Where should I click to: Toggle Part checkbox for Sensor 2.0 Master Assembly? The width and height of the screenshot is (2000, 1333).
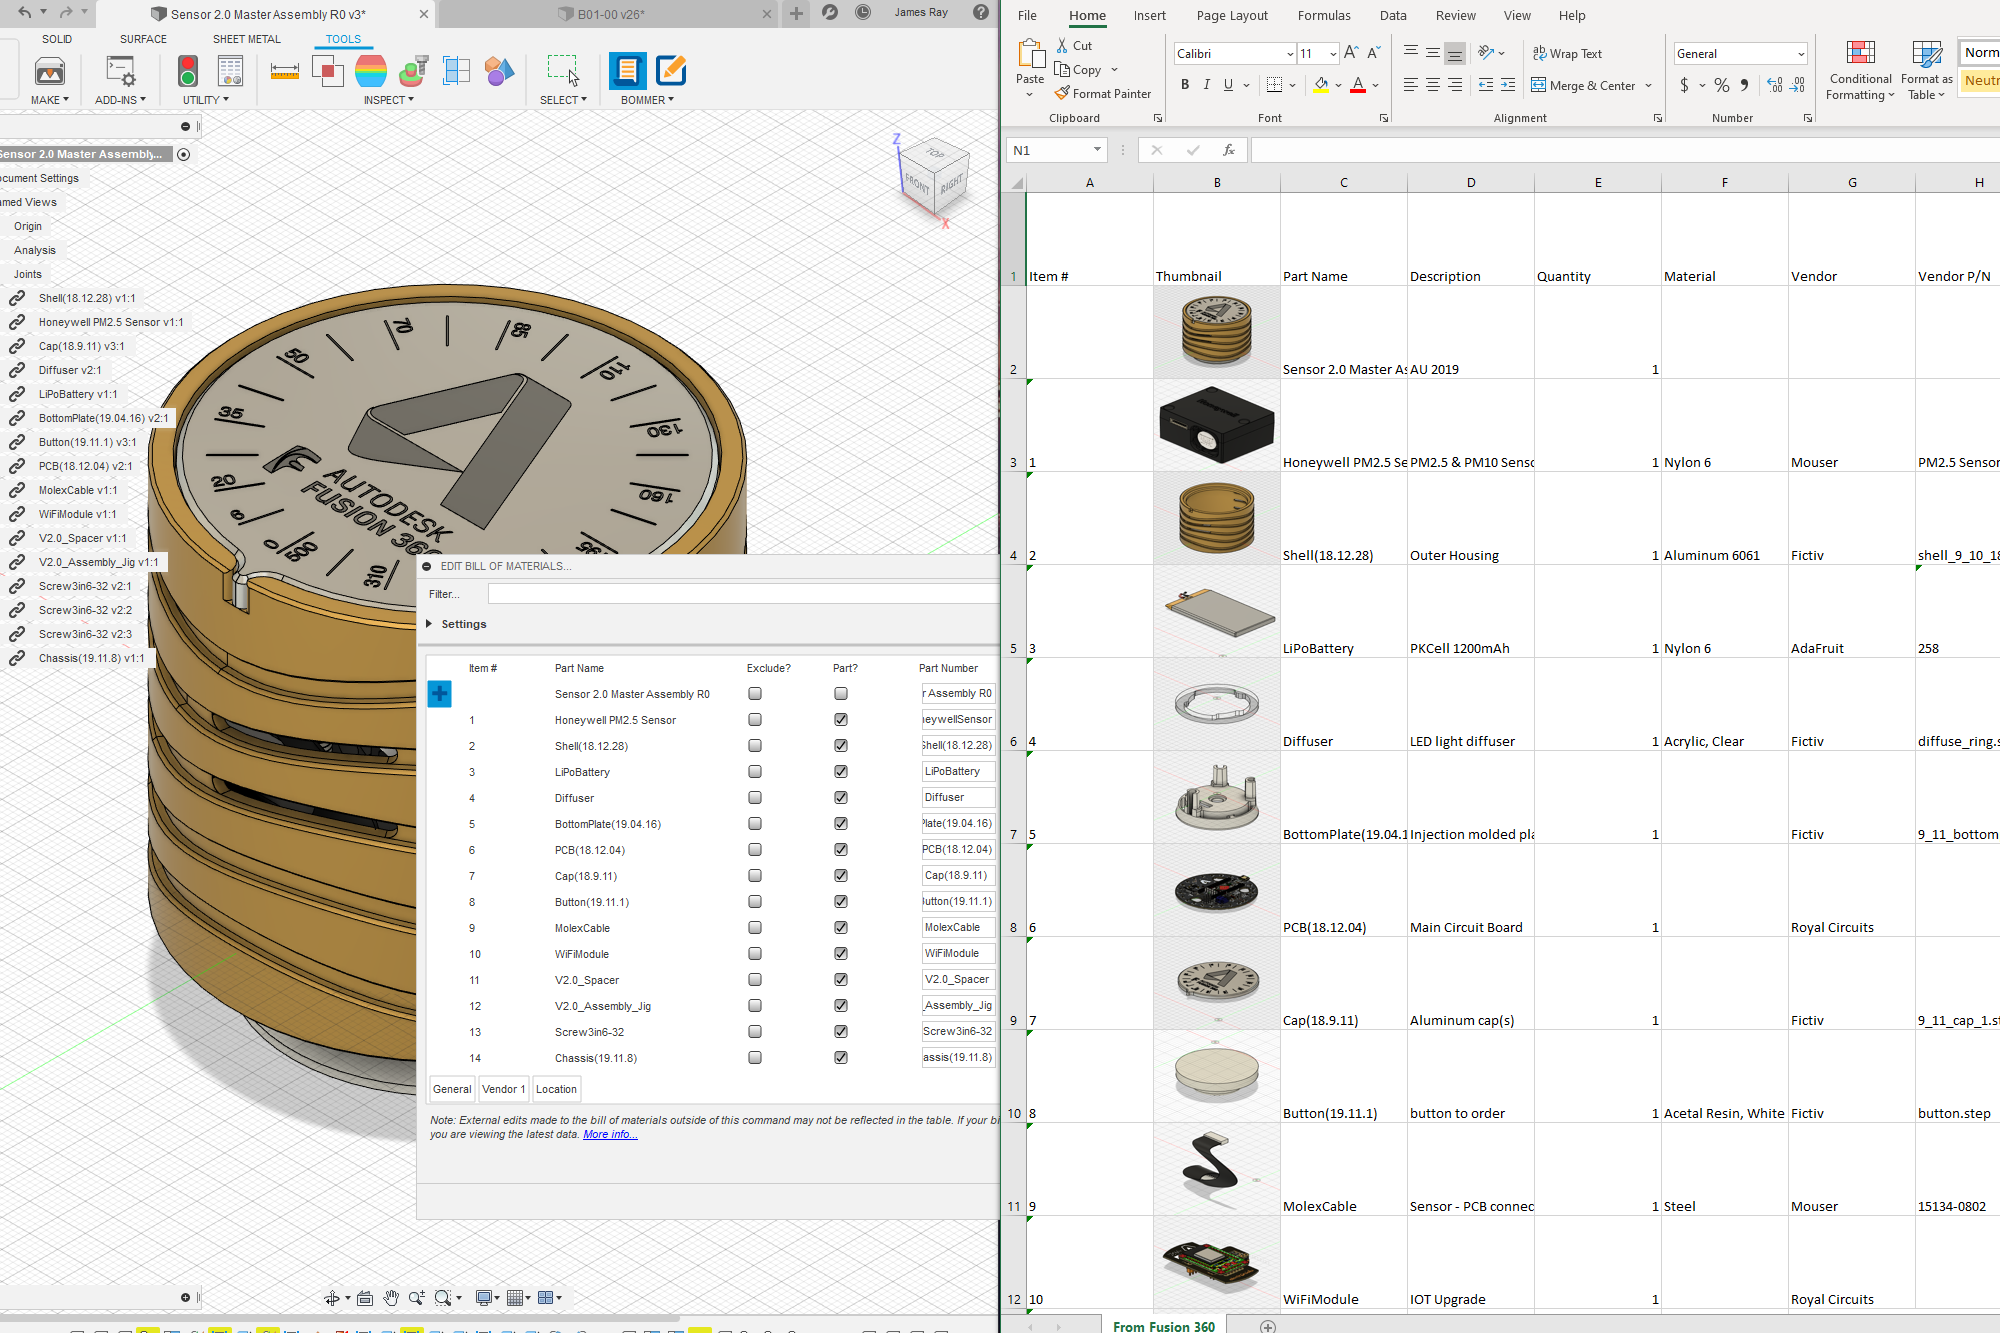(841, 694)
